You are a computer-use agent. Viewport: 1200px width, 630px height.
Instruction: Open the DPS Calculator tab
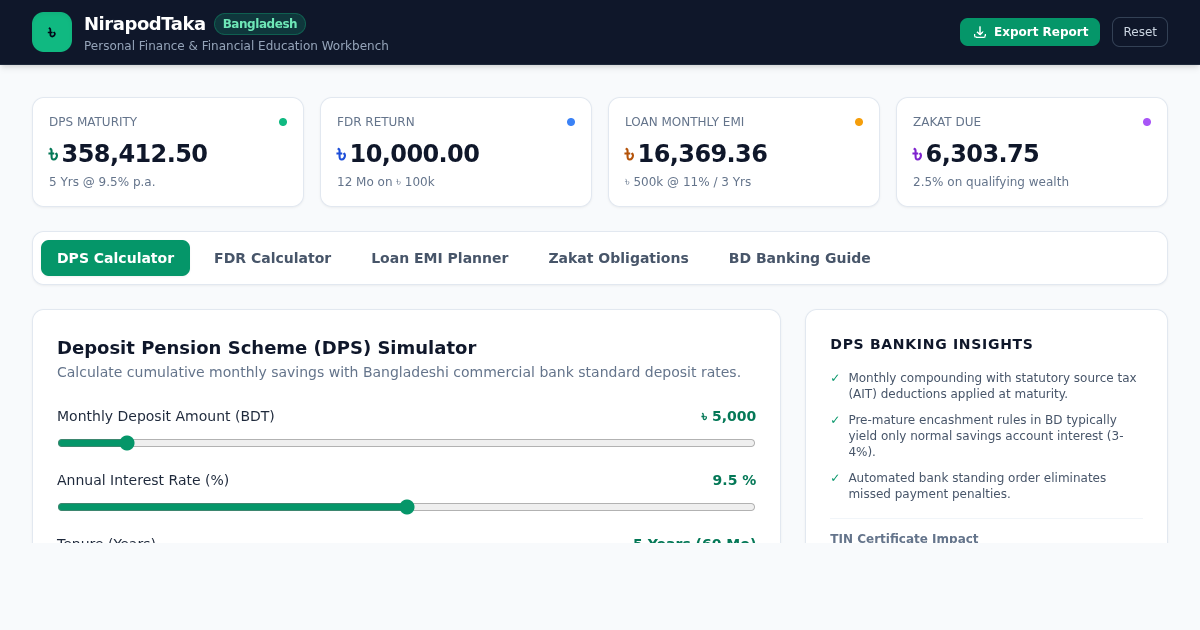[x=115, y=258]
